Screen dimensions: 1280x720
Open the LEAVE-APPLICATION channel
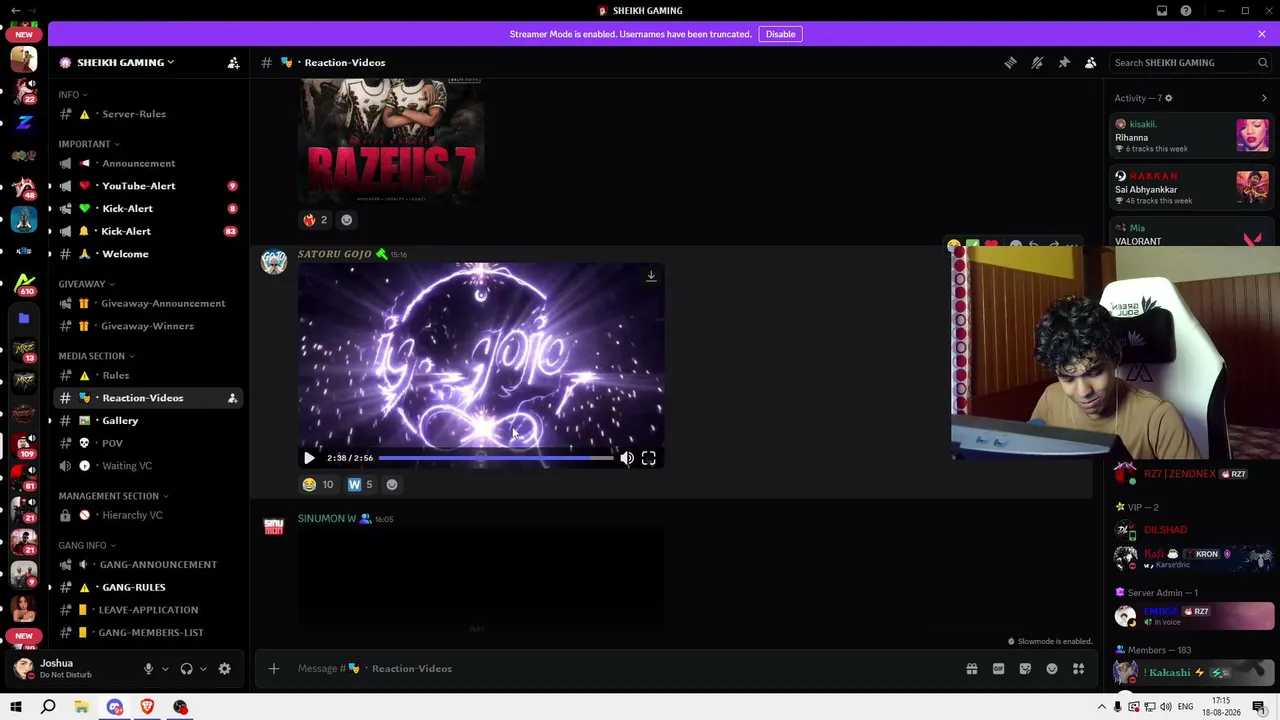click(148, 610)
